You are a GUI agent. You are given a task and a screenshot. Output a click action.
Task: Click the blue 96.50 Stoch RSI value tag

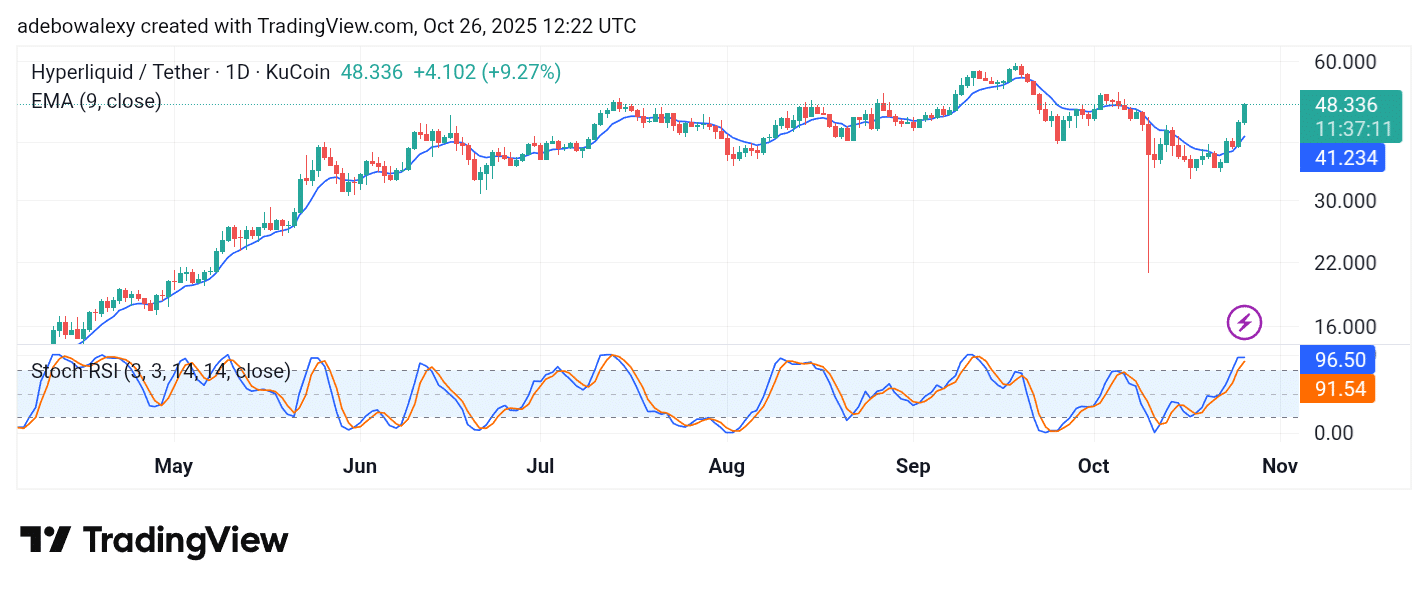[1335, 359]
